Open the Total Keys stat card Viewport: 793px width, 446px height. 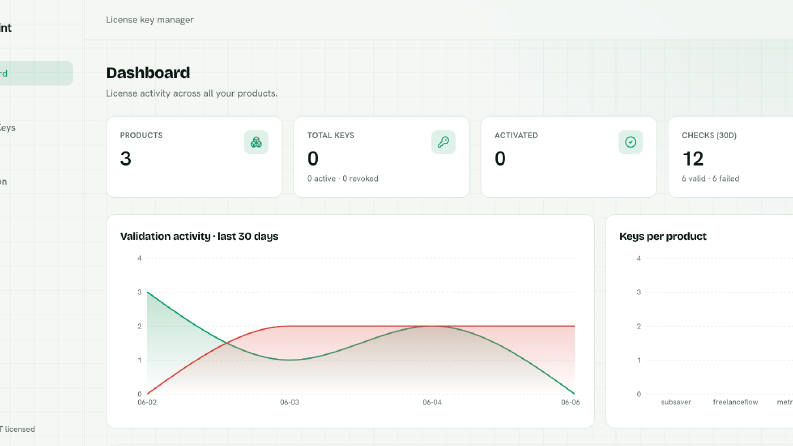(381, 157)
